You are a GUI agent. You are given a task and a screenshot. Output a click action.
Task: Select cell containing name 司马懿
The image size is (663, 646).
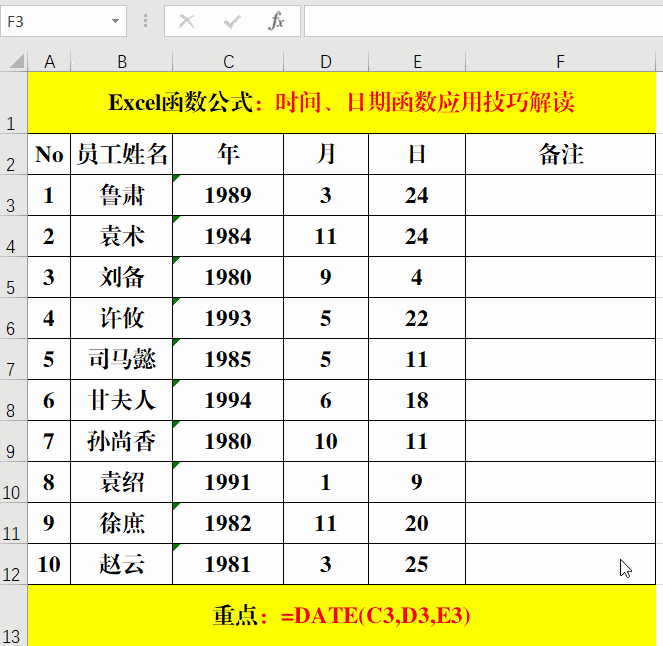[x=122, y=359]
